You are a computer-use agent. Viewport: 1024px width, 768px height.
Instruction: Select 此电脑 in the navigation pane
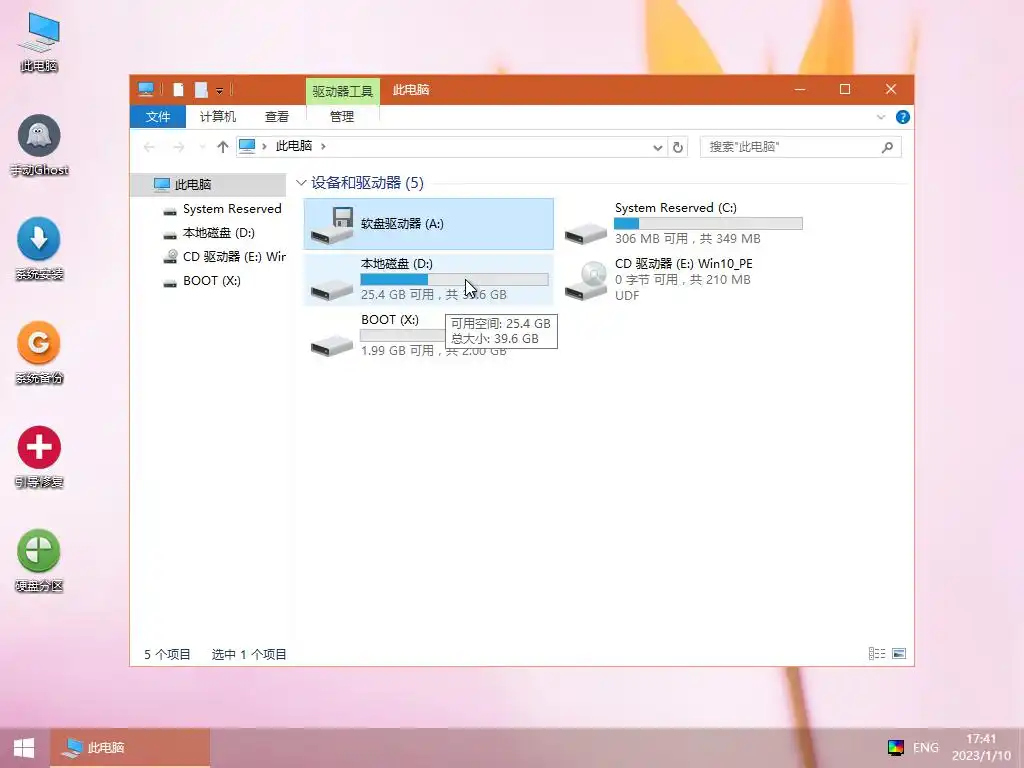pyautogui.click(x=209, y=185)
